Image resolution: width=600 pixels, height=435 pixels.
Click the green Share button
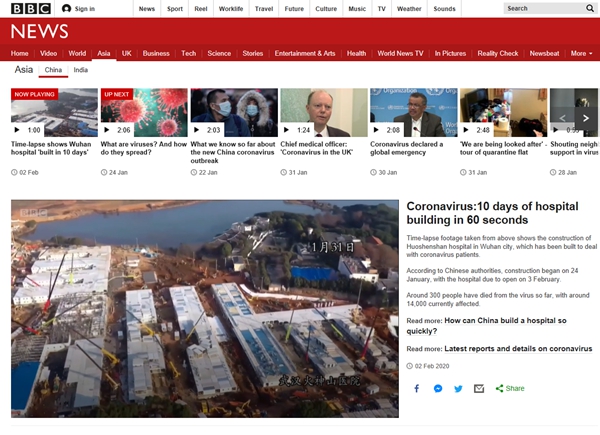509,388
